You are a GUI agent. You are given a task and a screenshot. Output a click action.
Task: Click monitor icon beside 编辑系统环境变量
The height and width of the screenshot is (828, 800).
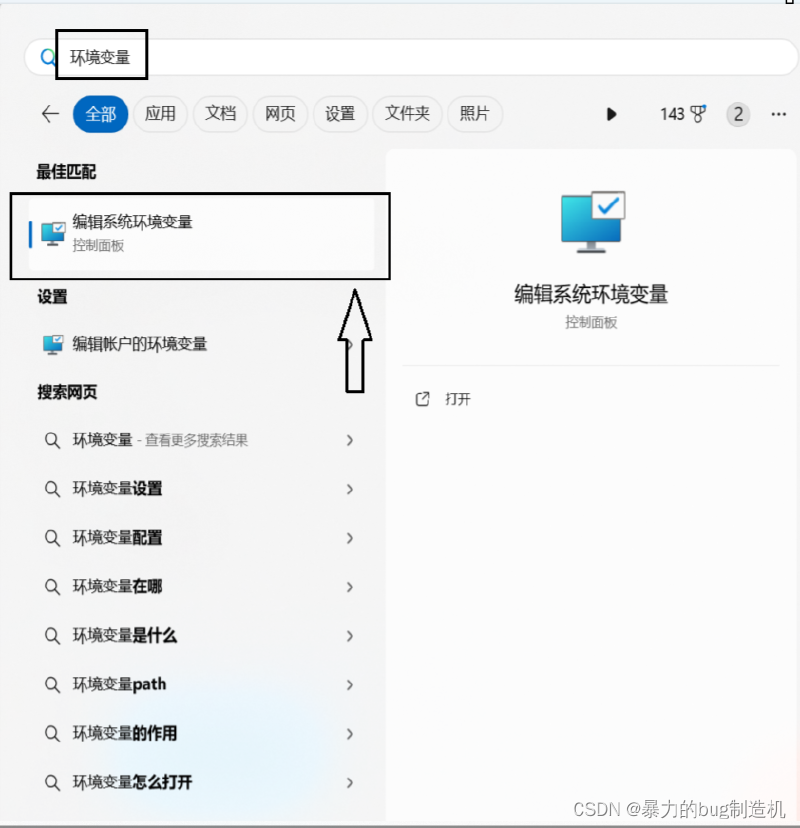[53, 234]
